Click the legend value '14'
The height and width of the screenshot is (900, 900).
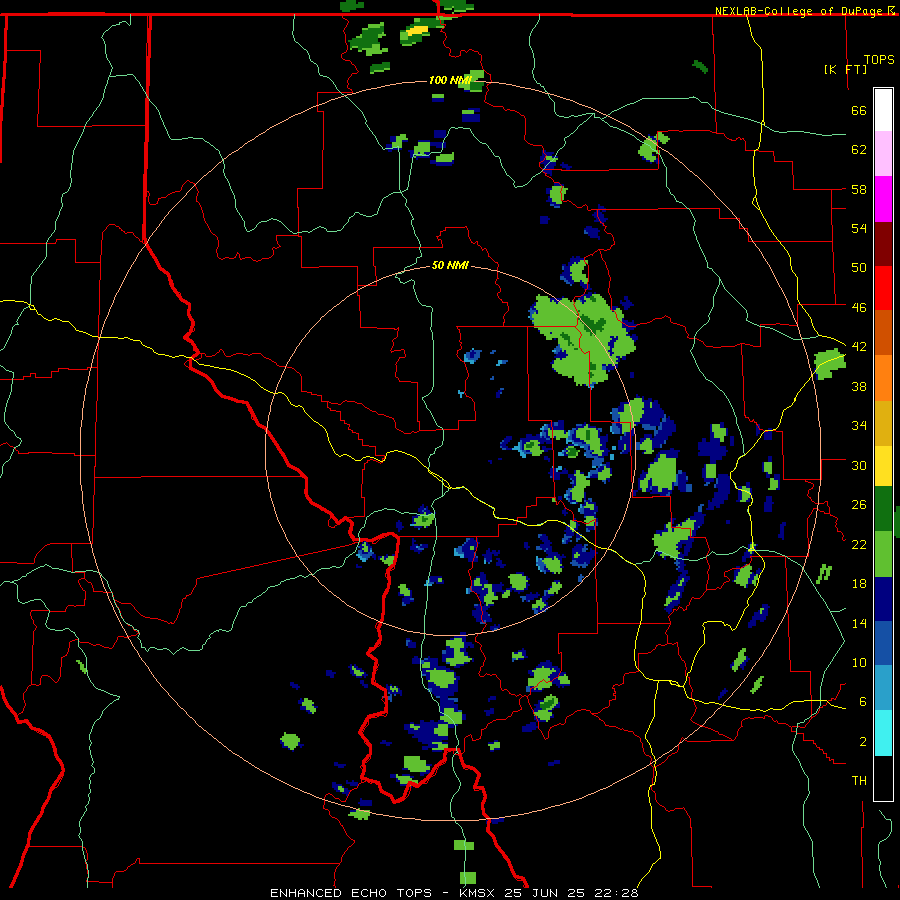(x=859, y=623)
